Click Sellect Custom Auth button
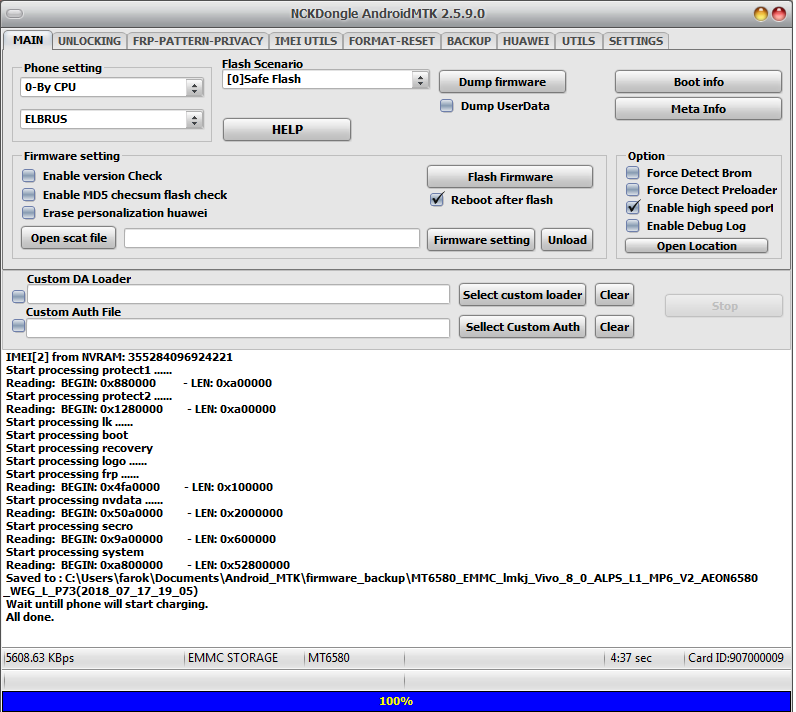 [x=522, y=327]
